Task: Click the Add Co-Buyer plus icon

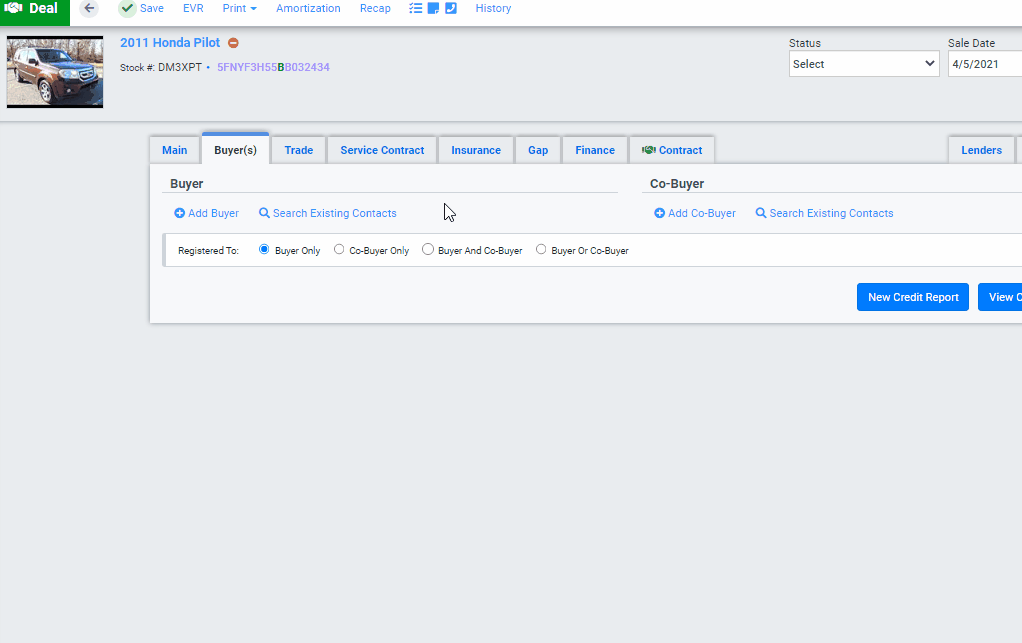Action: 660,213
